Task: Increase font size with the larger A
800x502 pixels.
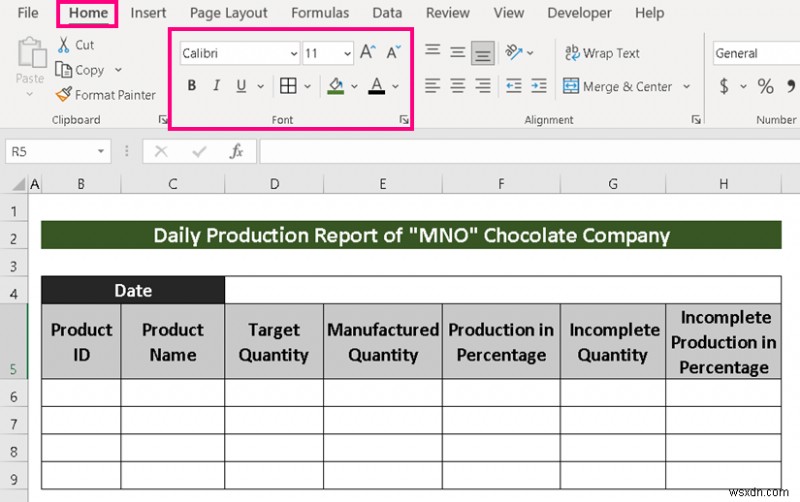Action: point(367,53)
